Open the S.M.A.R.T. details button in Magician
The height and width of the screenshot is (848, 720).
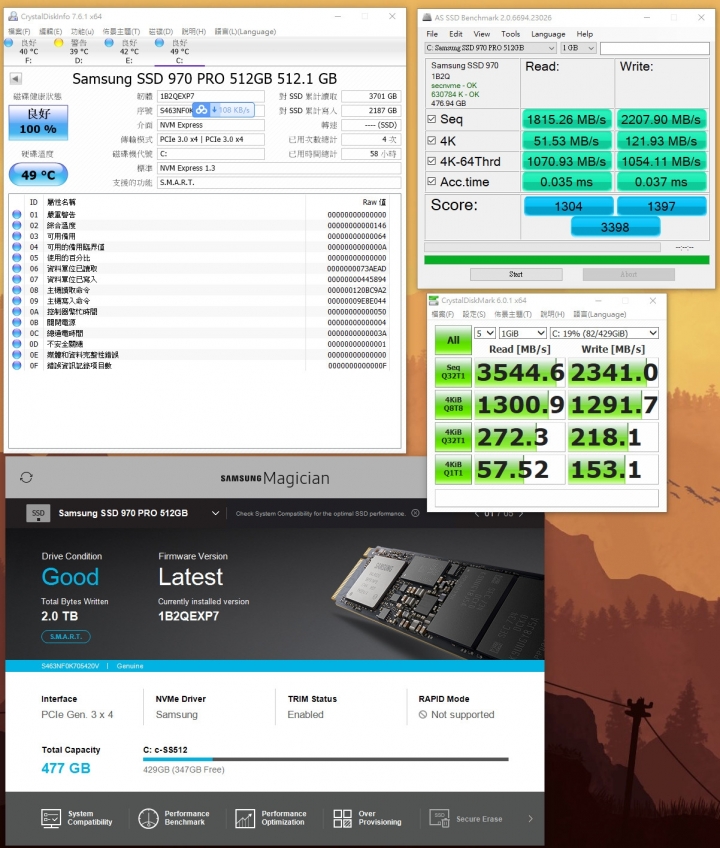pyautogui.click(x=66, y=637)
